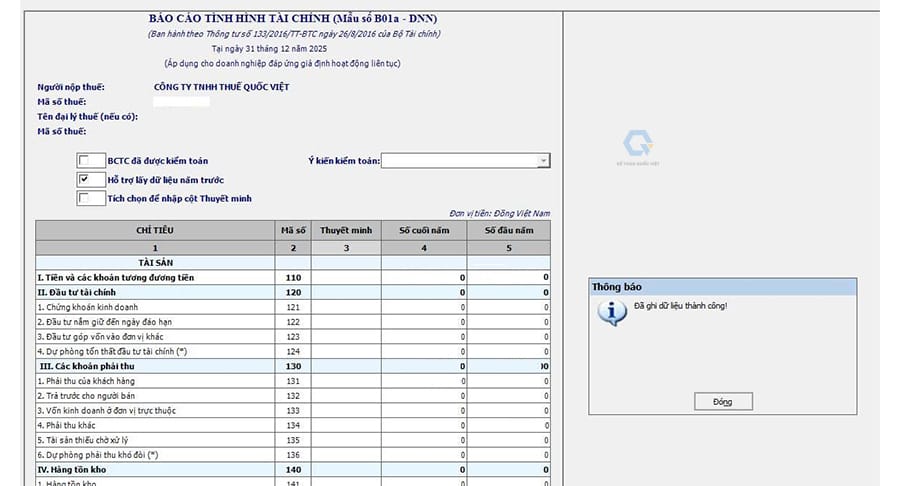Edit Số đầu năm for 'Phải thu của khách hàng'
The height and width of the screenshot is (486, 900).
coord(509,381)
